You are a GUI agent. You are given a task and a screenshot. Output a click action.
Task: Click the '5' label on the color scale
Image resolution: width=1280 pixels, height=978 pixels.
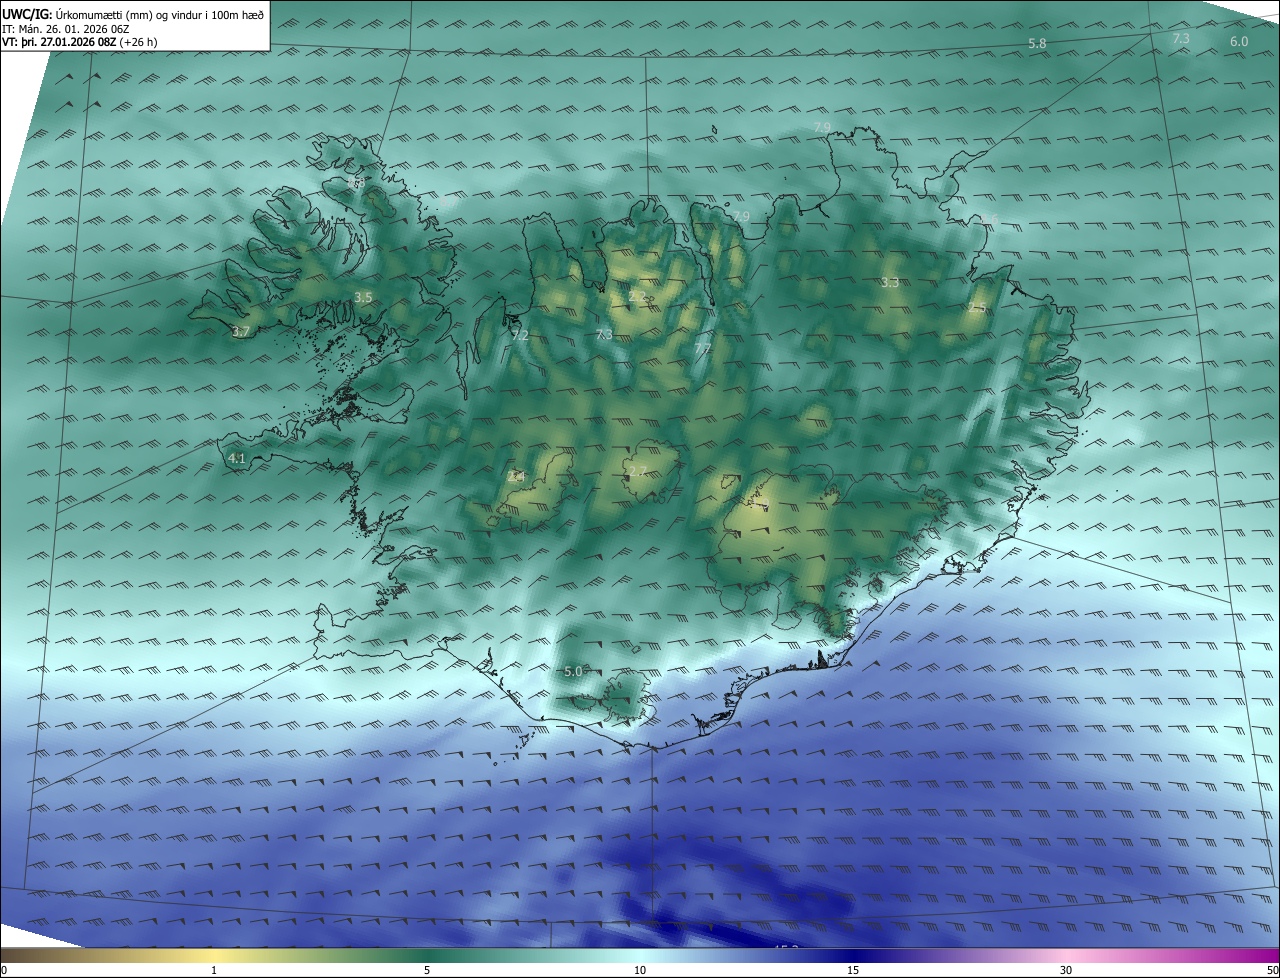click(427, 970)
